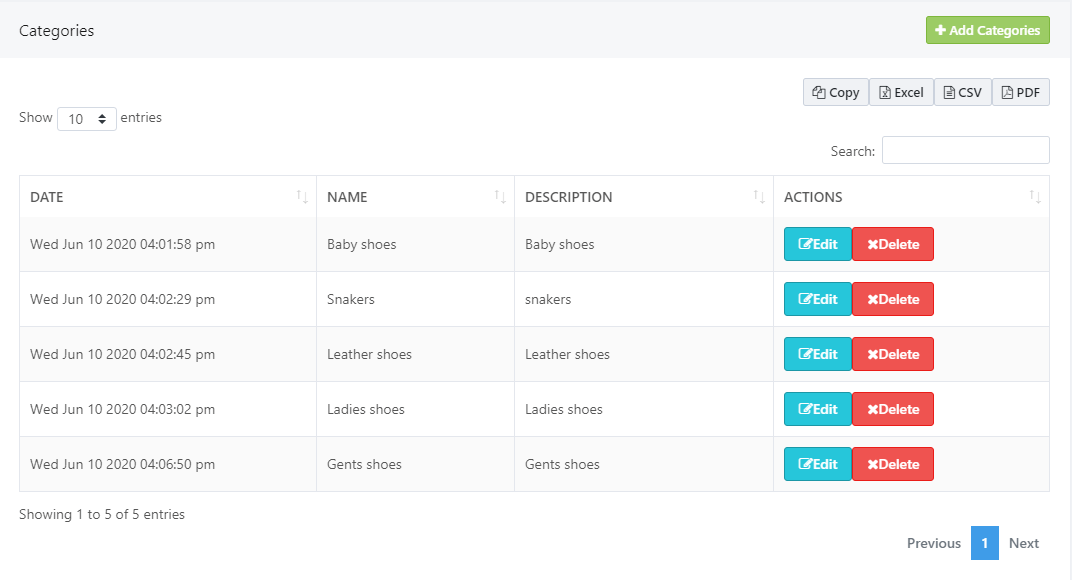Viewport: 1072px width, 580px height.
Task: Export table as CSV
Action: (x=963, y=92)
